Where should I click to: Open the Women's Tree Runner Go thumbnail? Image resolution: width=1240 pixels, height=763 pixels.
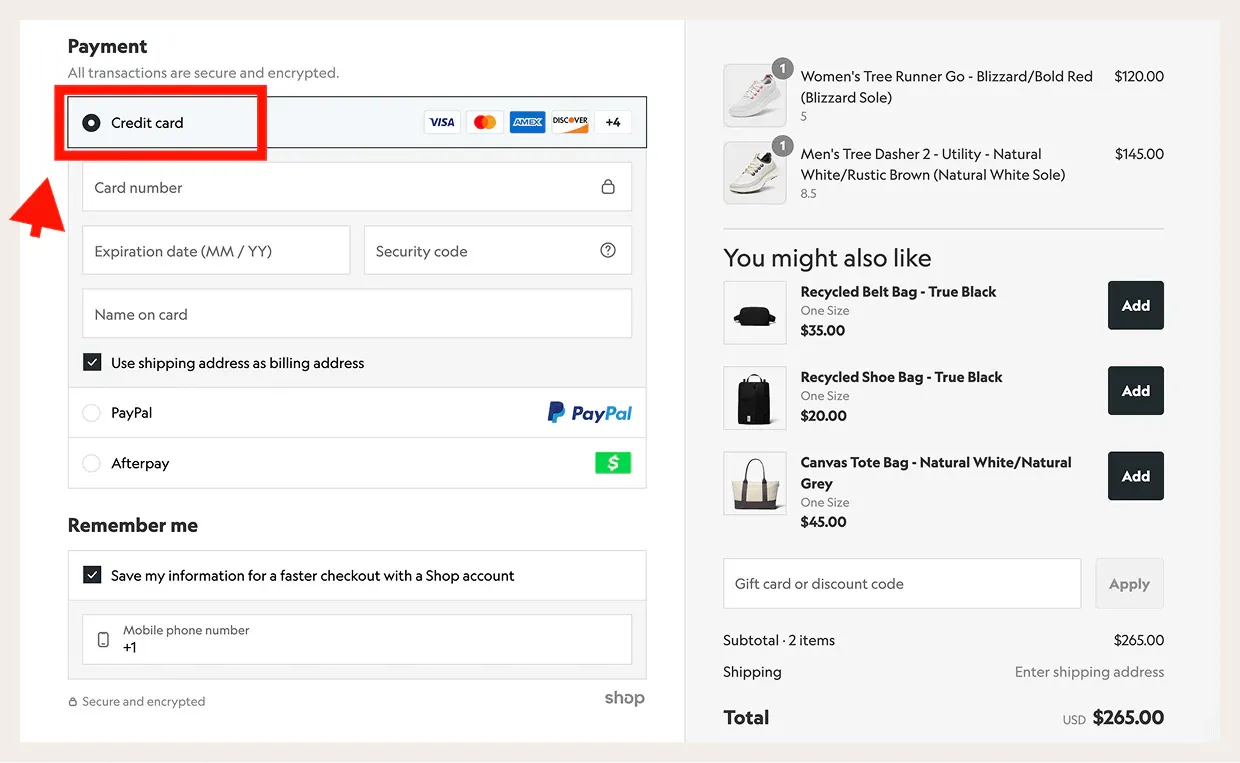(x=755, y=96)
